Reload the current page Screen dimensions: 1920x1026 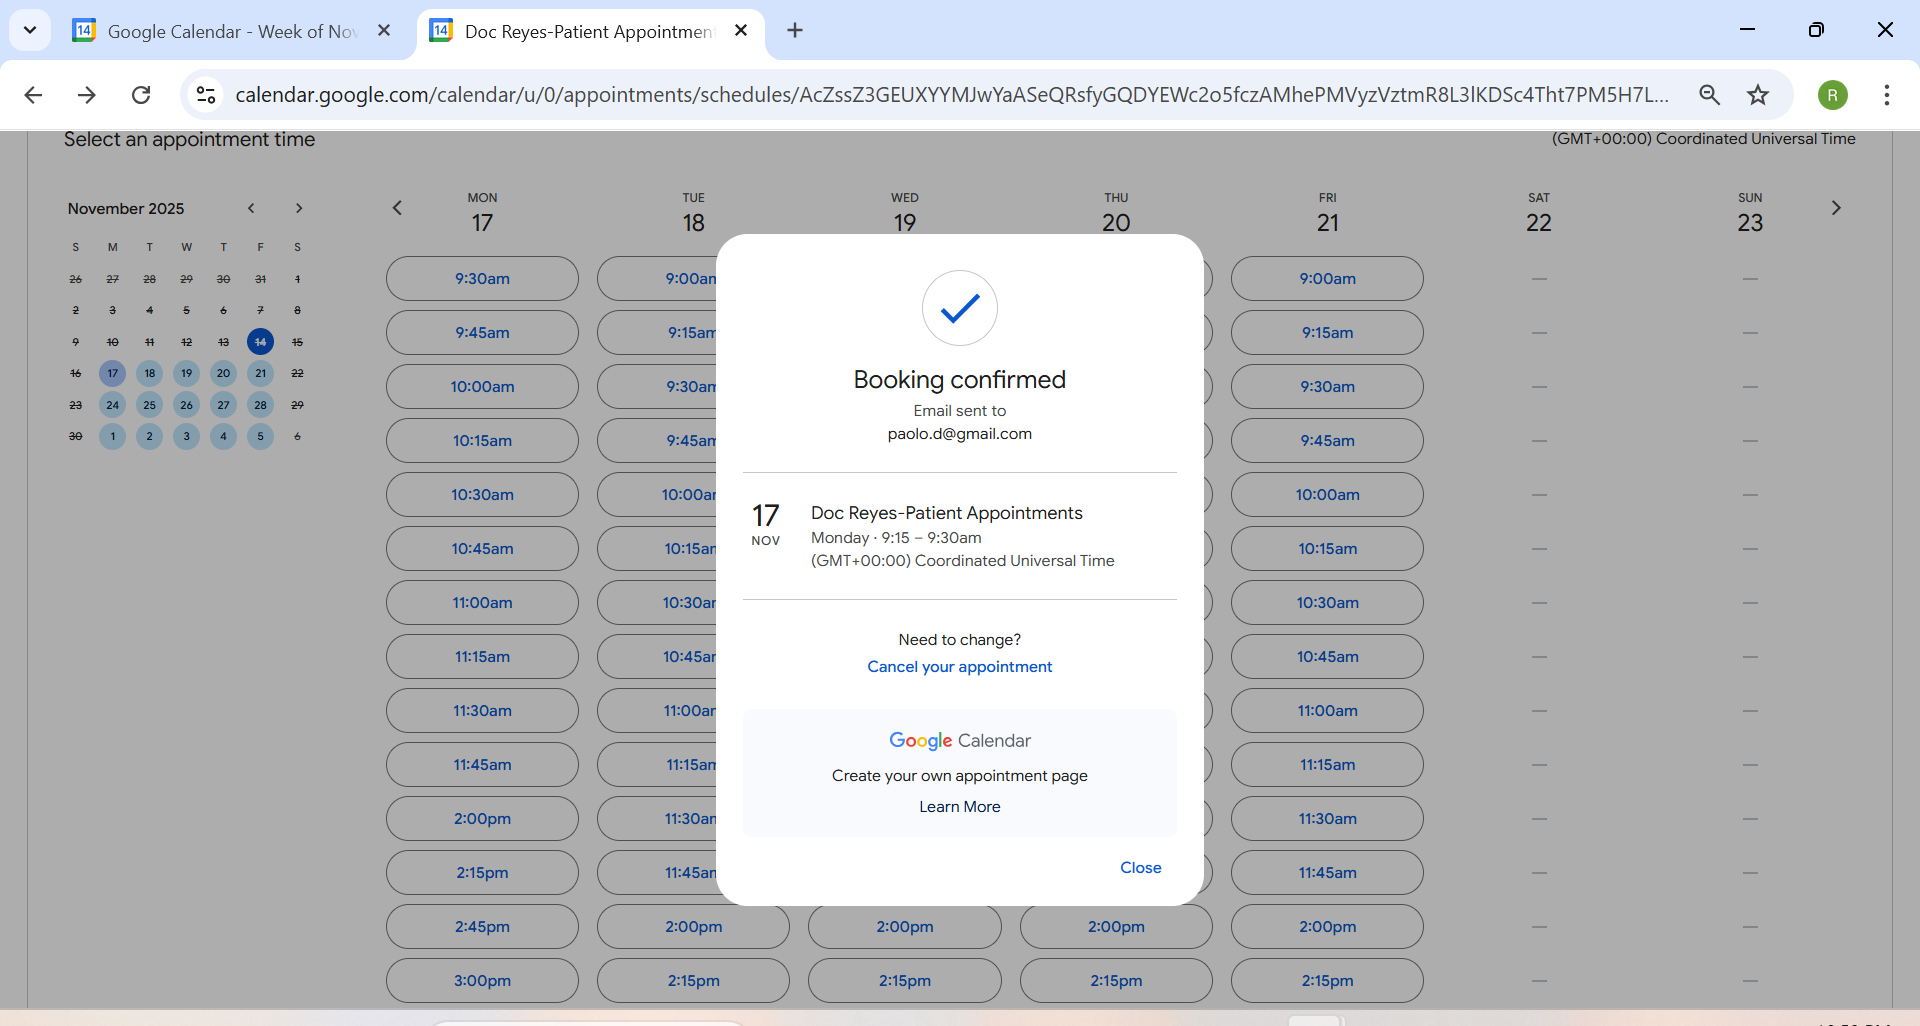point(141,95)
